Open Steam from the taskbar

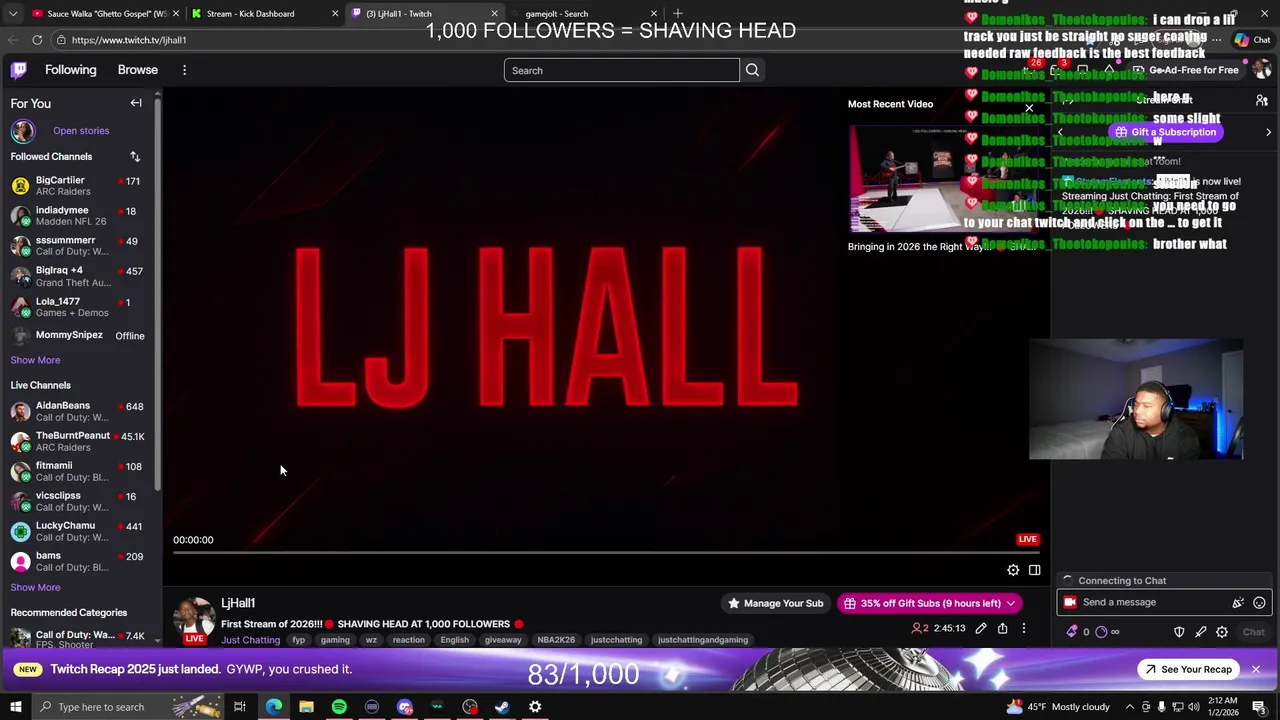coord(502,707)
